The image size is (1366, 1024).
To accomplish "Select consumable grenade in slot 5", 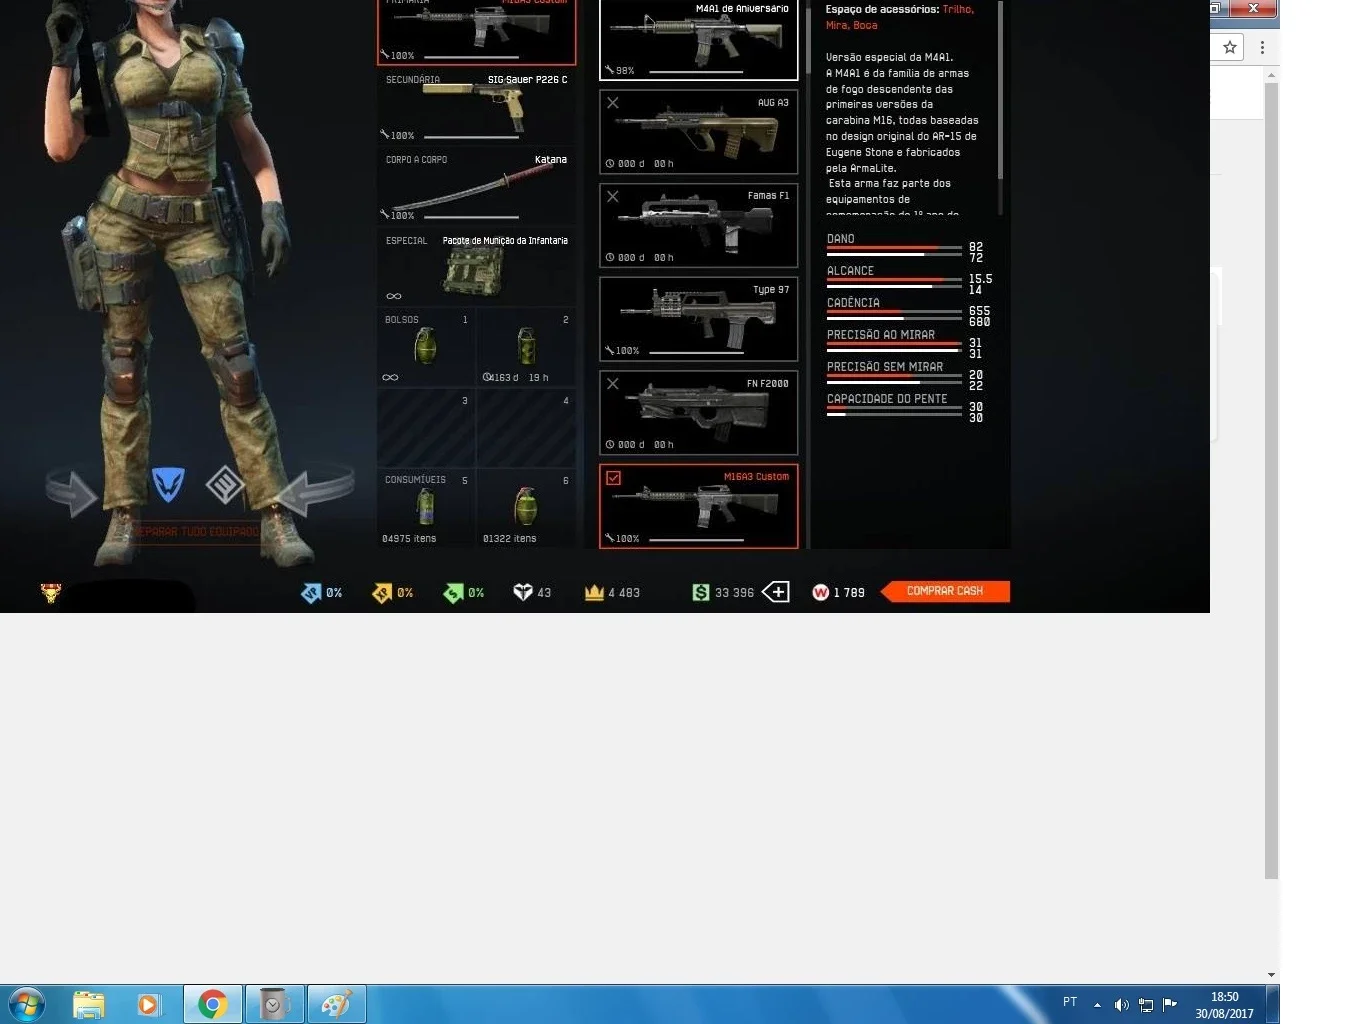I will [x=426, y=507].
